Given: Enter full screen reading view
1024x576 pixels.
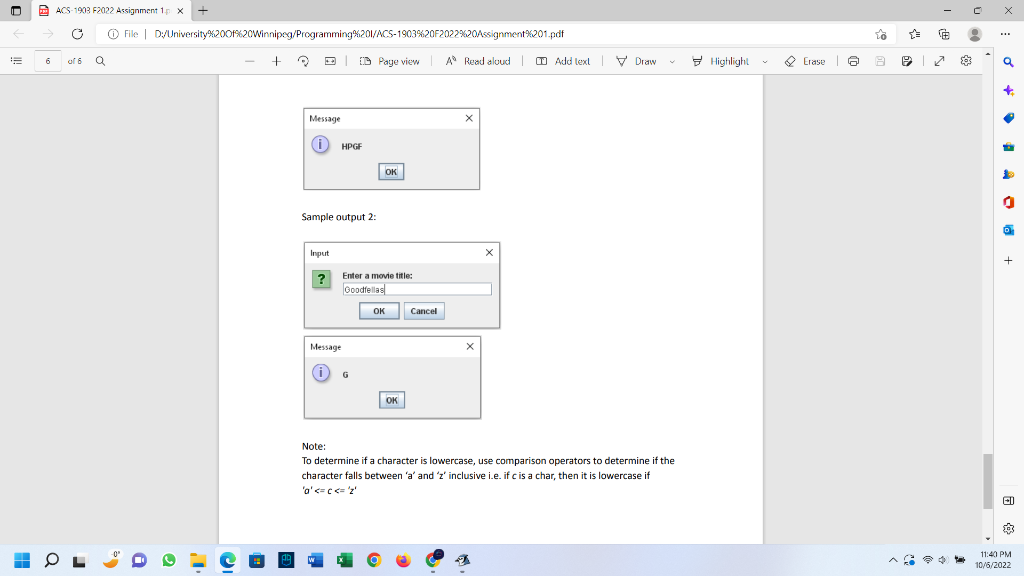Looking at the screenshot, I should (940, 61).
